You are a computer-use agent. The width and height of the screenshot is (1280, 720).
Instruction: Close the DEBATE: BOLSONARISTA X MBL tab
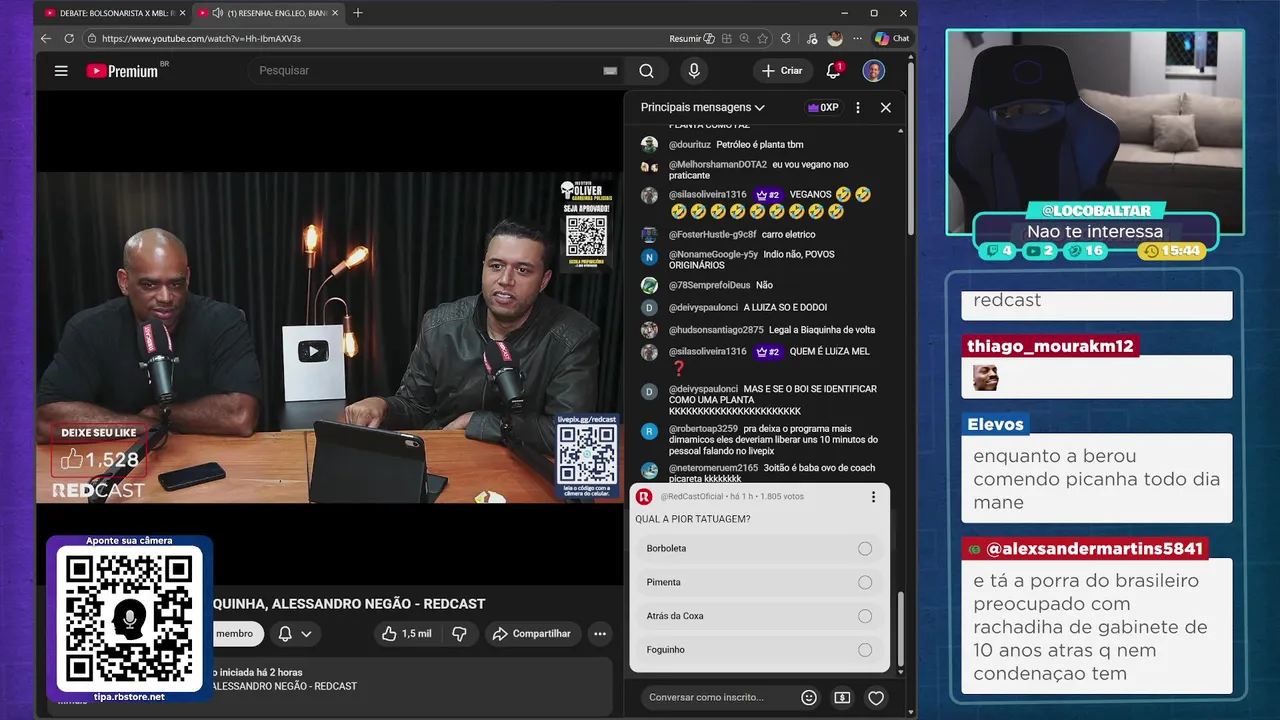coord(181,13)
